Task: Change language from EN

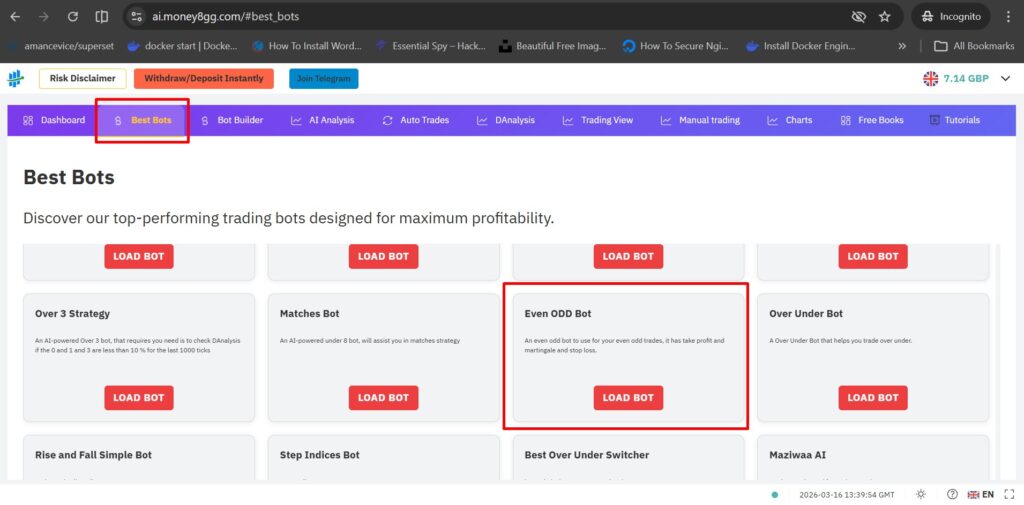Action: [981, 495]
